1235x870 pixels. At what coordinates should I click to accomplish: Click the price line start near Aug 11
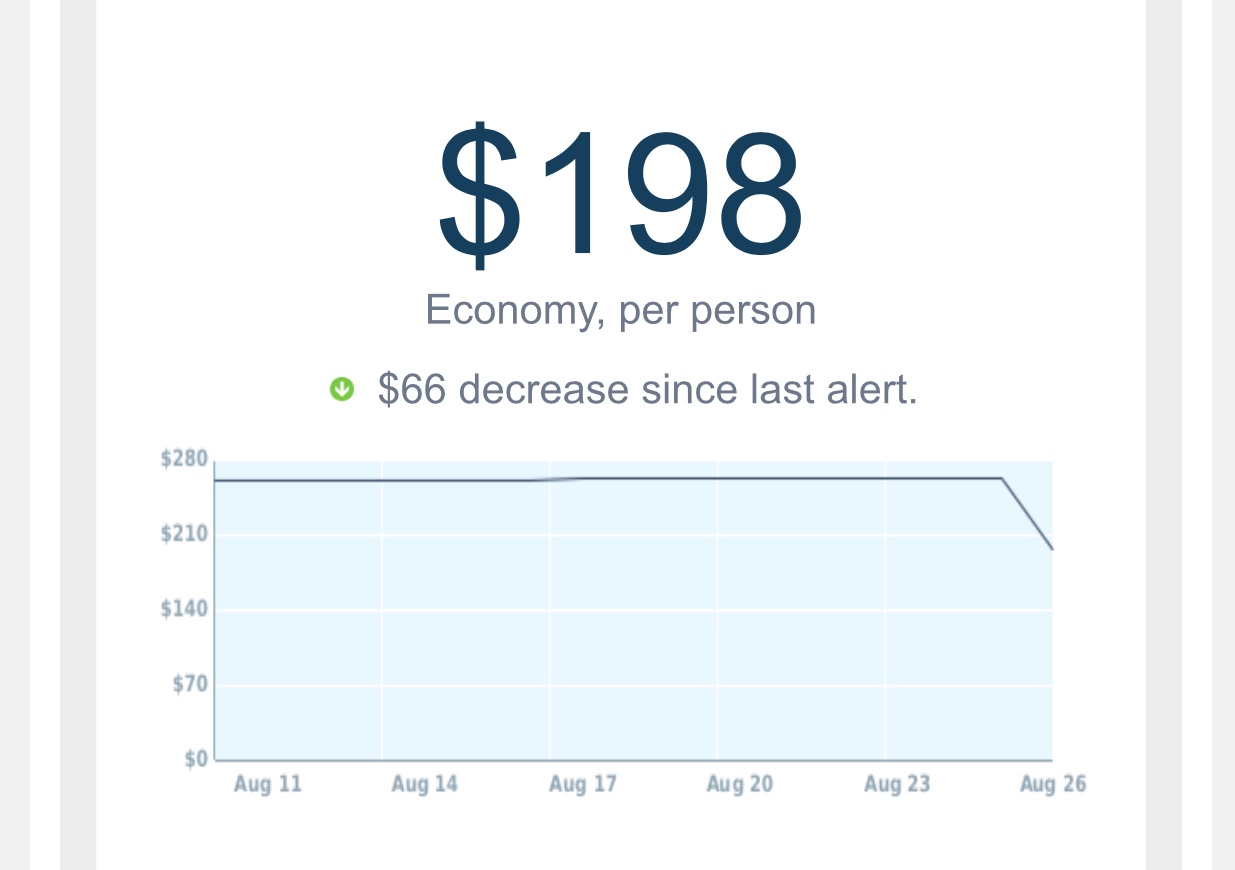click(218, 481)
